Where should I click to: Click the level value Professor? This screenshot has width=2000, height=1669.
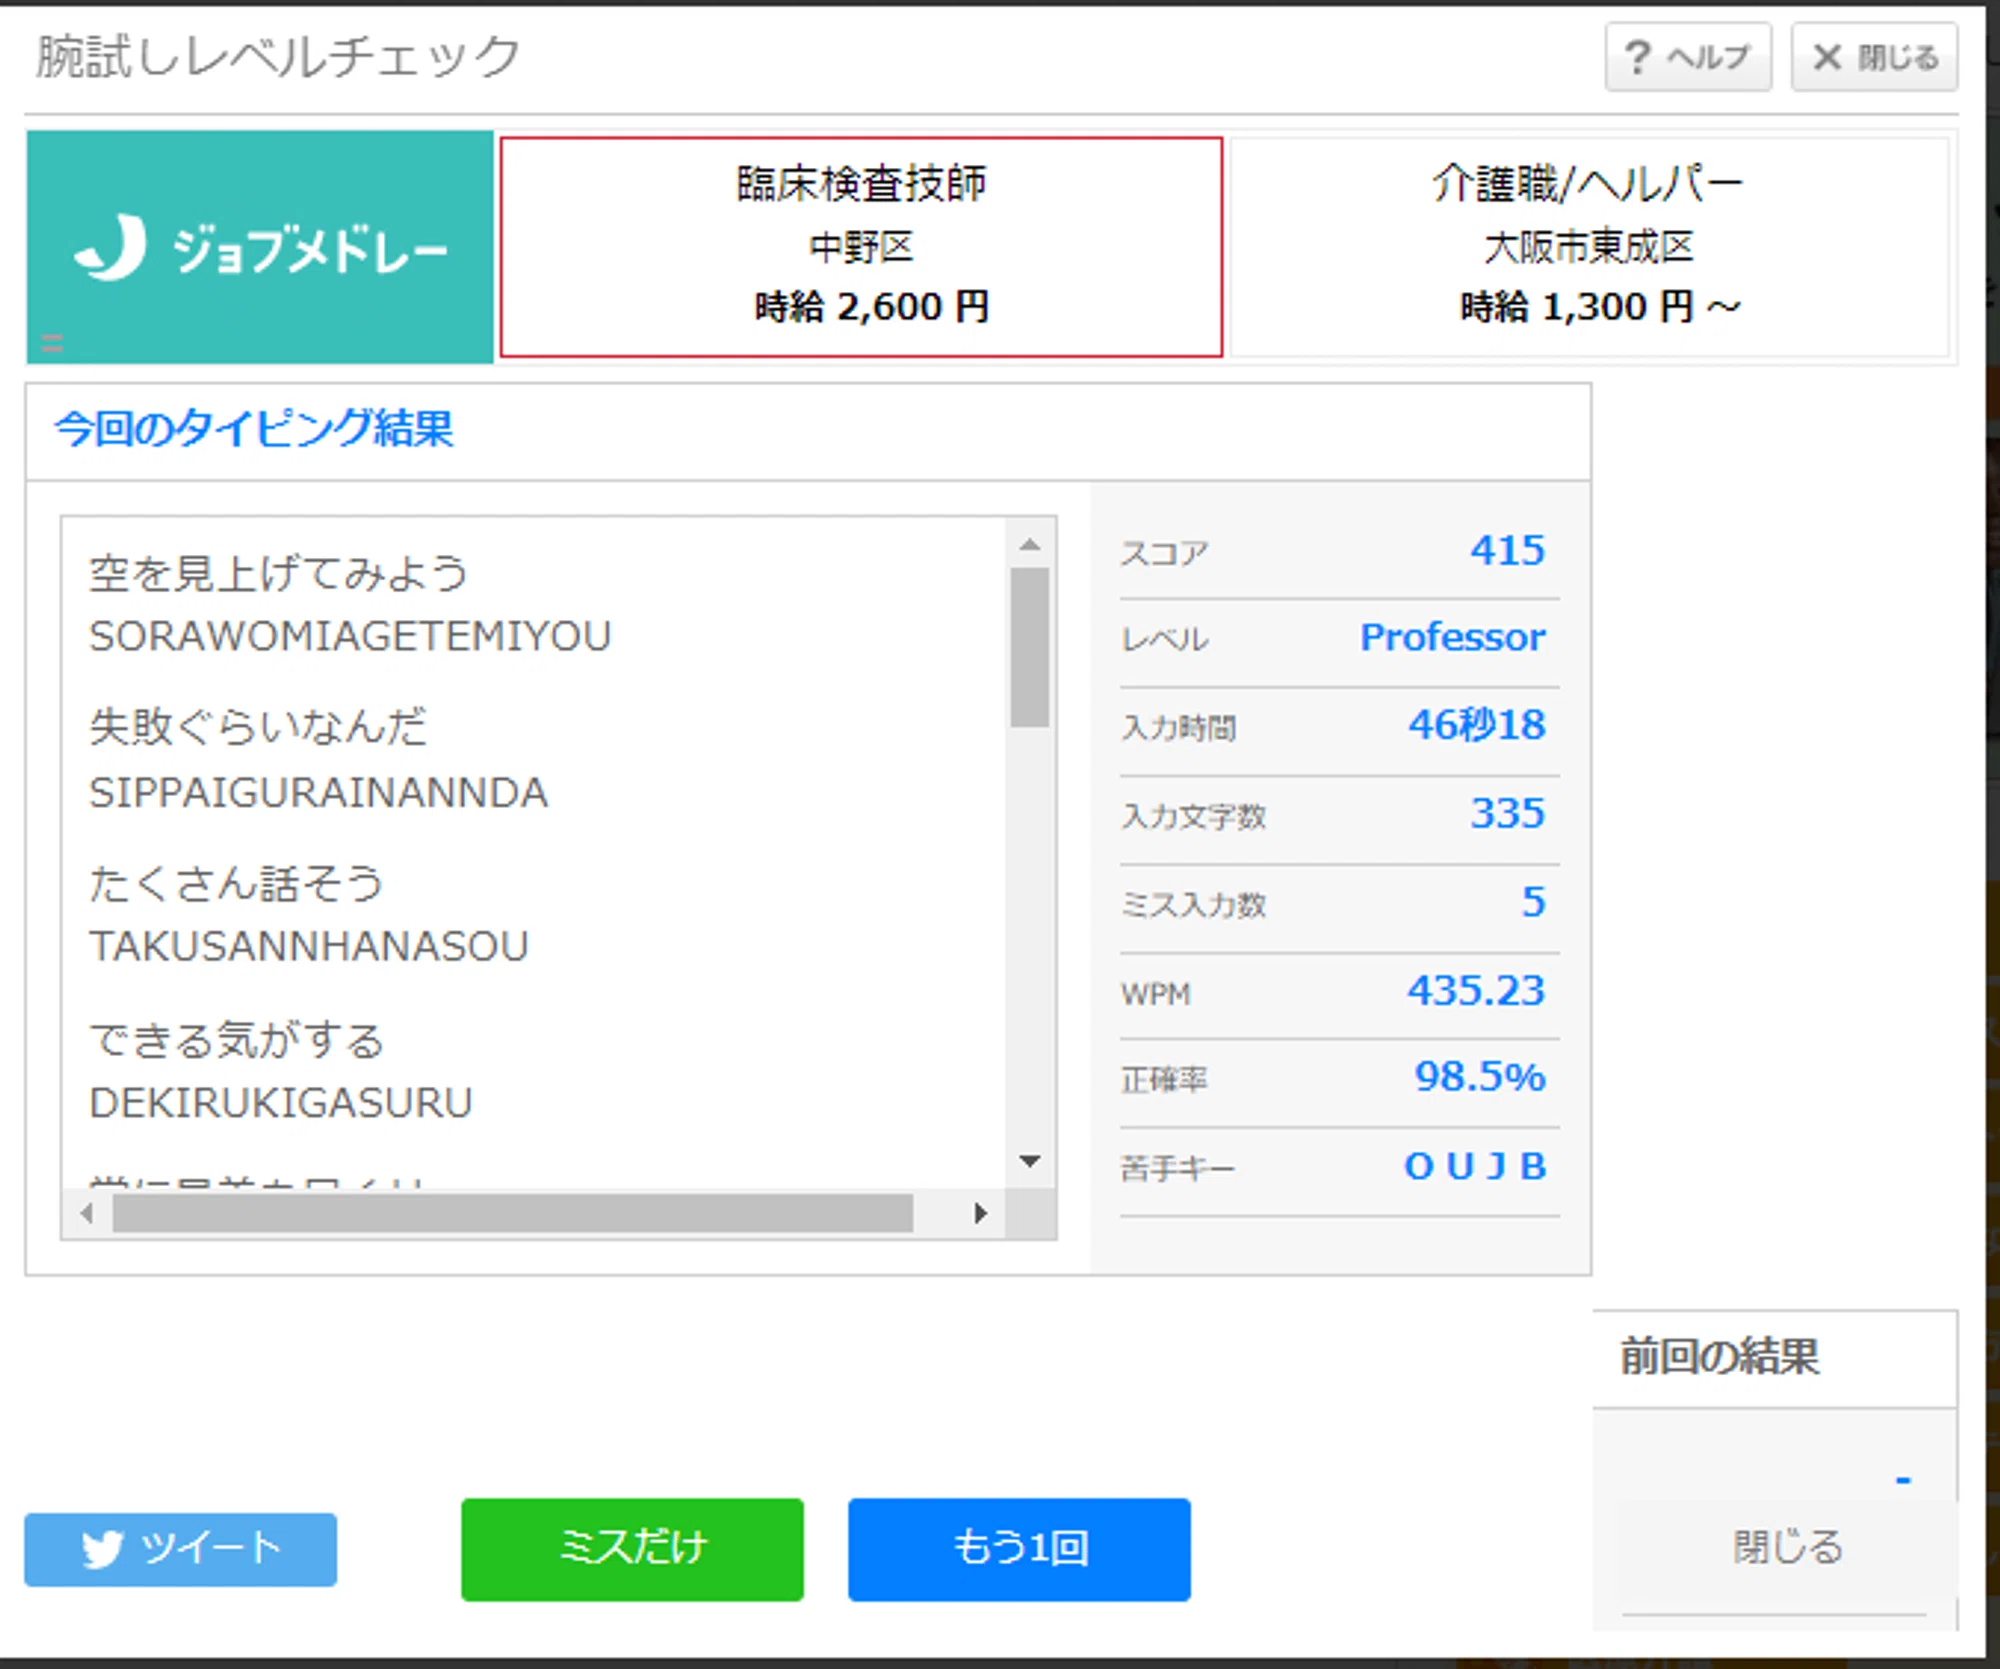(x=1453, y=637)
